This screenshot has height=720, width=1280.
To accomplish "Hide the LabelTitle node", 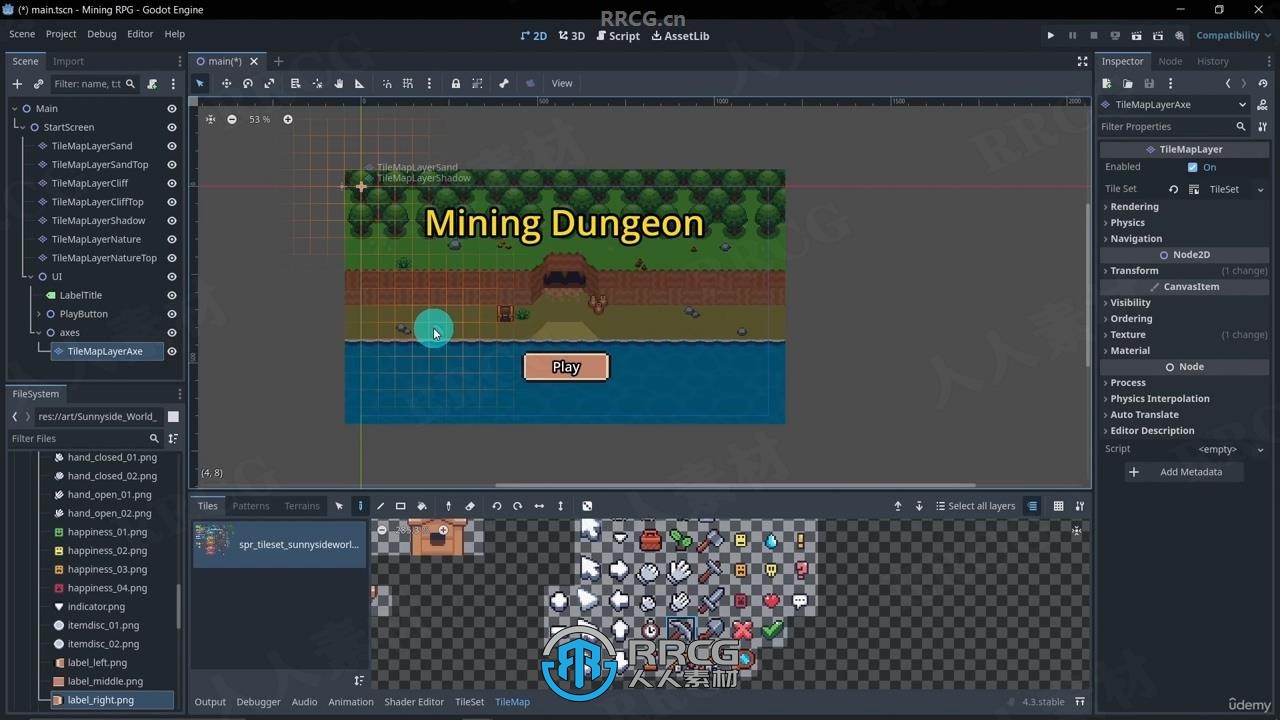I will (x=172, y=295).
